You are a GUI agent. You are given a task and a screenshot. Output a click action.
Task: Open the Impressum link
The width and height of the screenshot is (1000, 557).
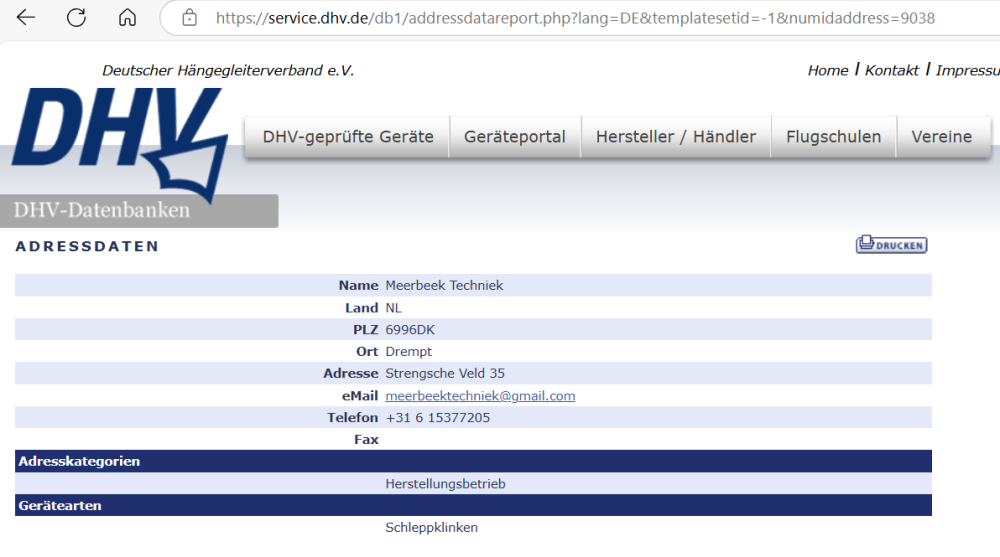(x=967, y=70)
